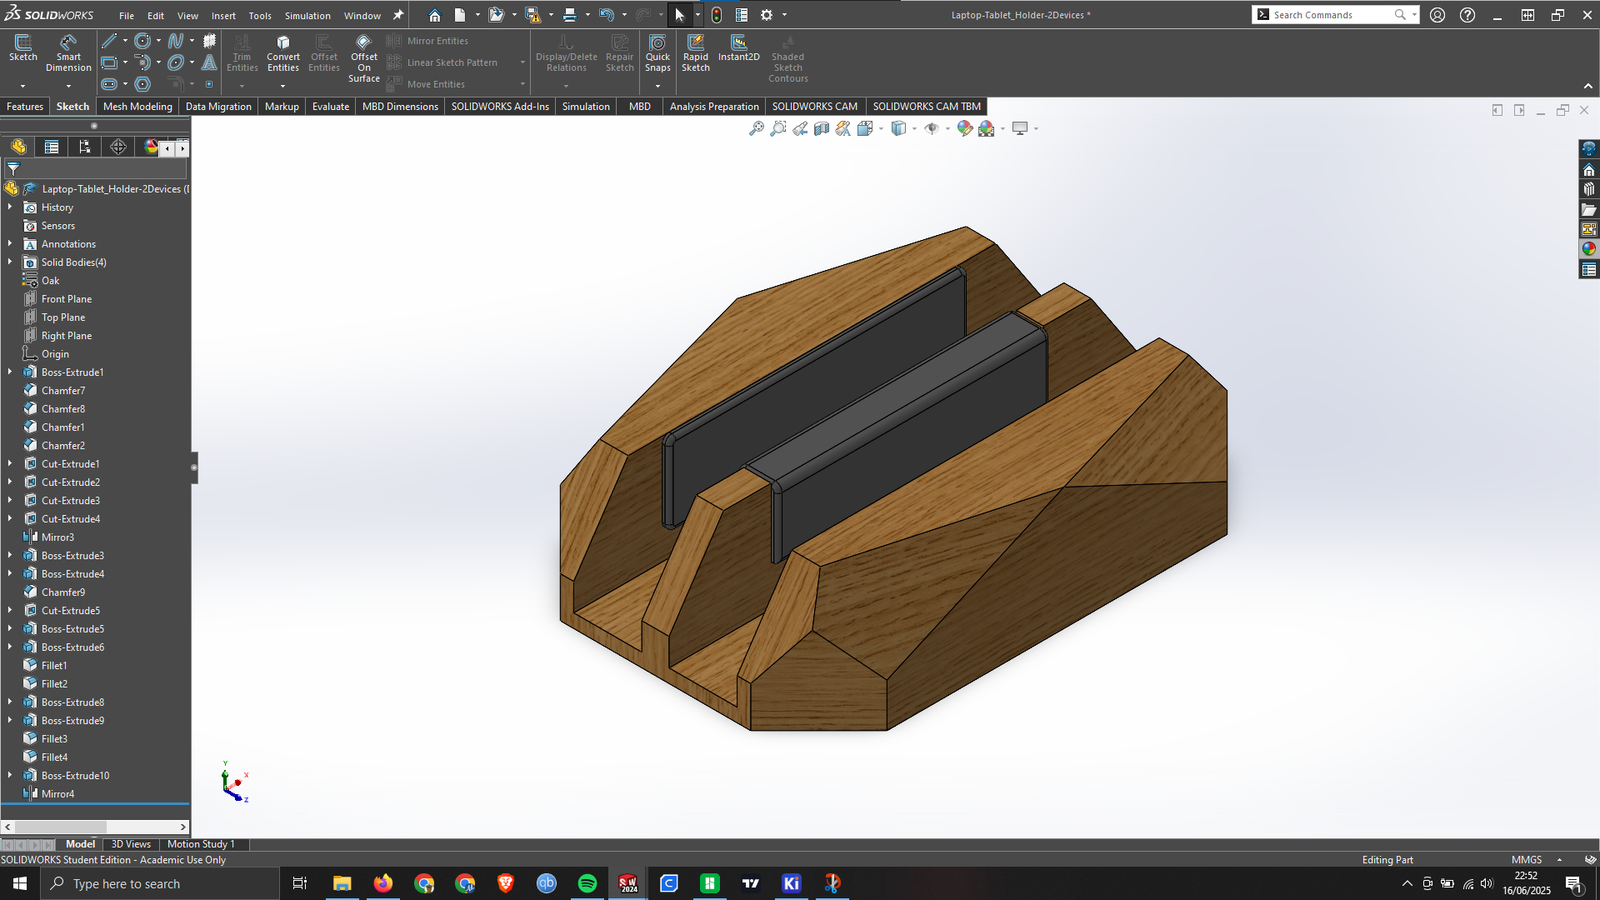Open Spotify from the Windows taskbar

[x=587, y=883]
